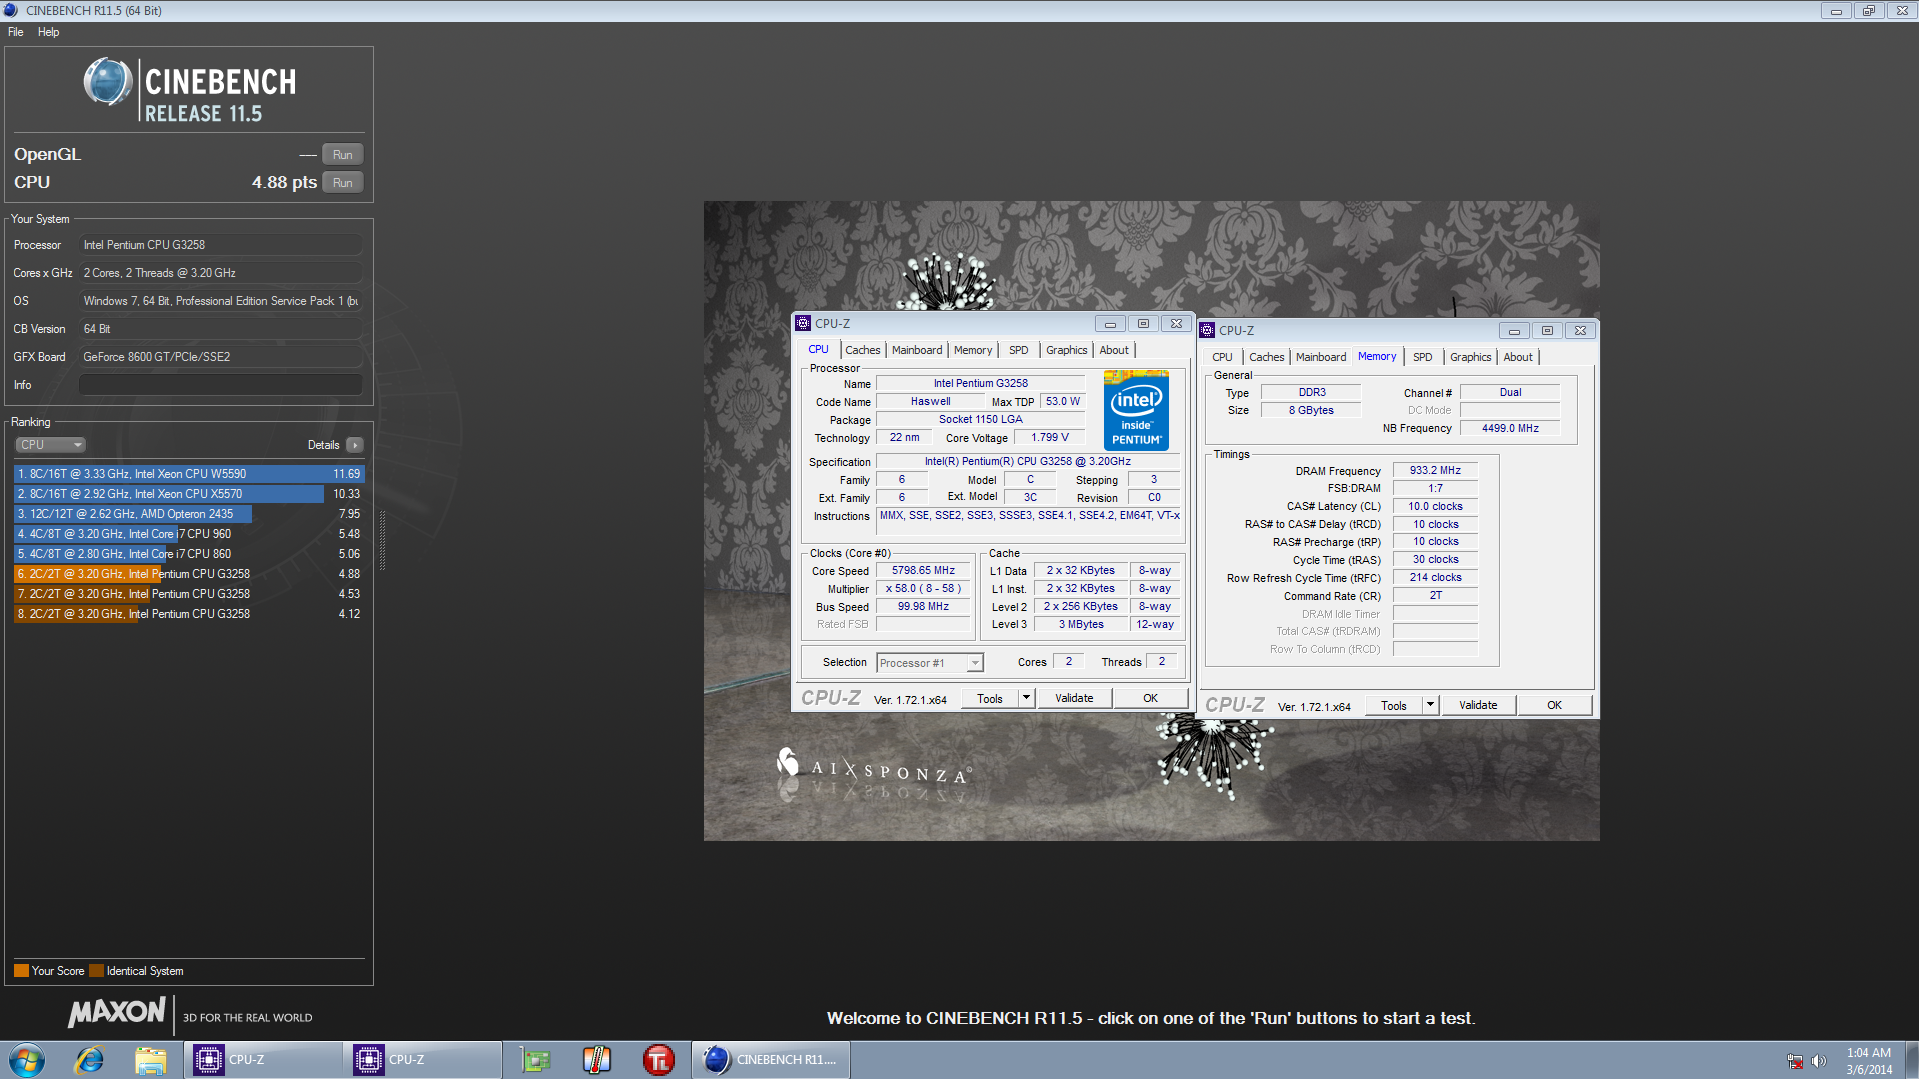Click the DRAM Frequency value 933.2 MHz

pos(1435,470)
